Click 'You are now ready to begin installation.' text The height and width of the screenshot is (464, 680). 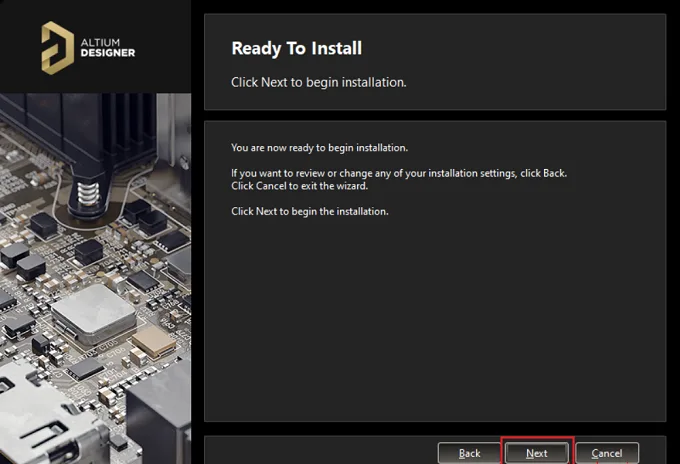[320, 147]
